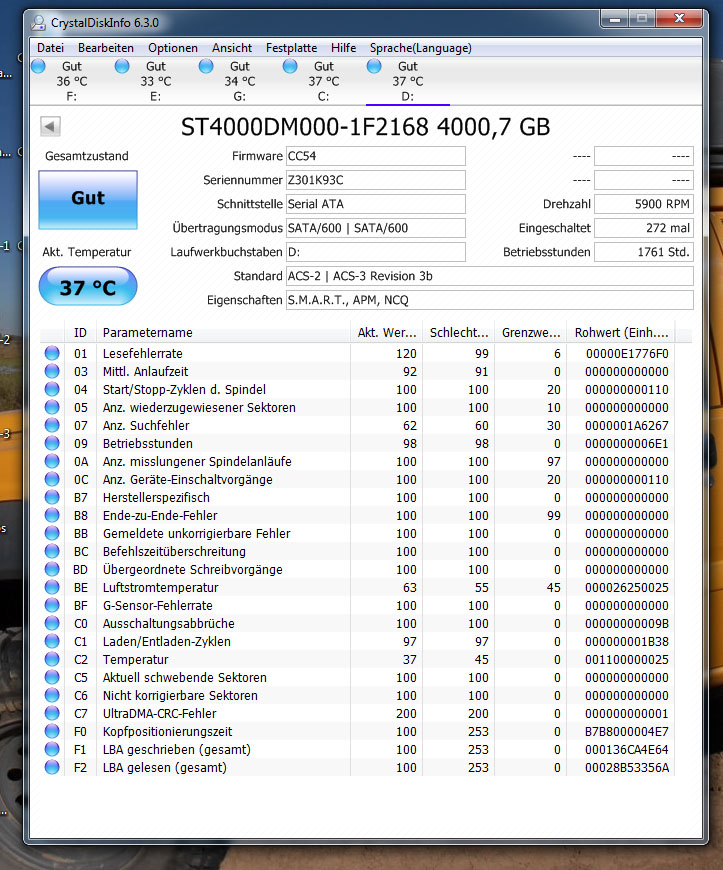Click status icon of Start/Stopp-Zyklen row
Viewport: 723px width, 870px height.
click(x=52, y=389)
